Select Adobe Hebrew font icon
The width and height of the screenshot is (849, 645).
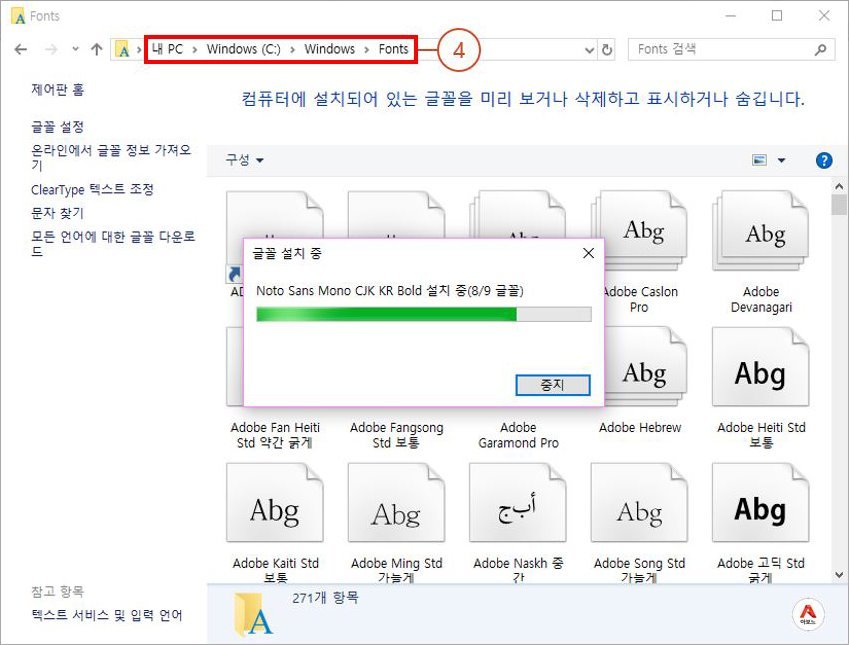tap(644, 368)
